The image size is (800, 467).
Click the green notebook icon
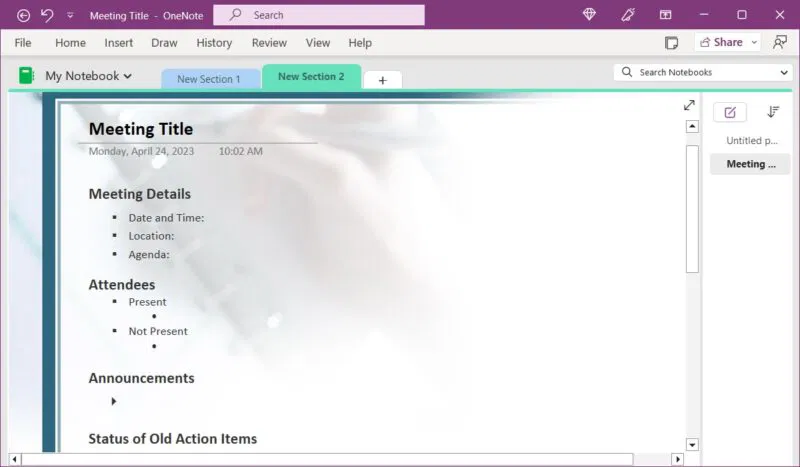click(26, 76)
